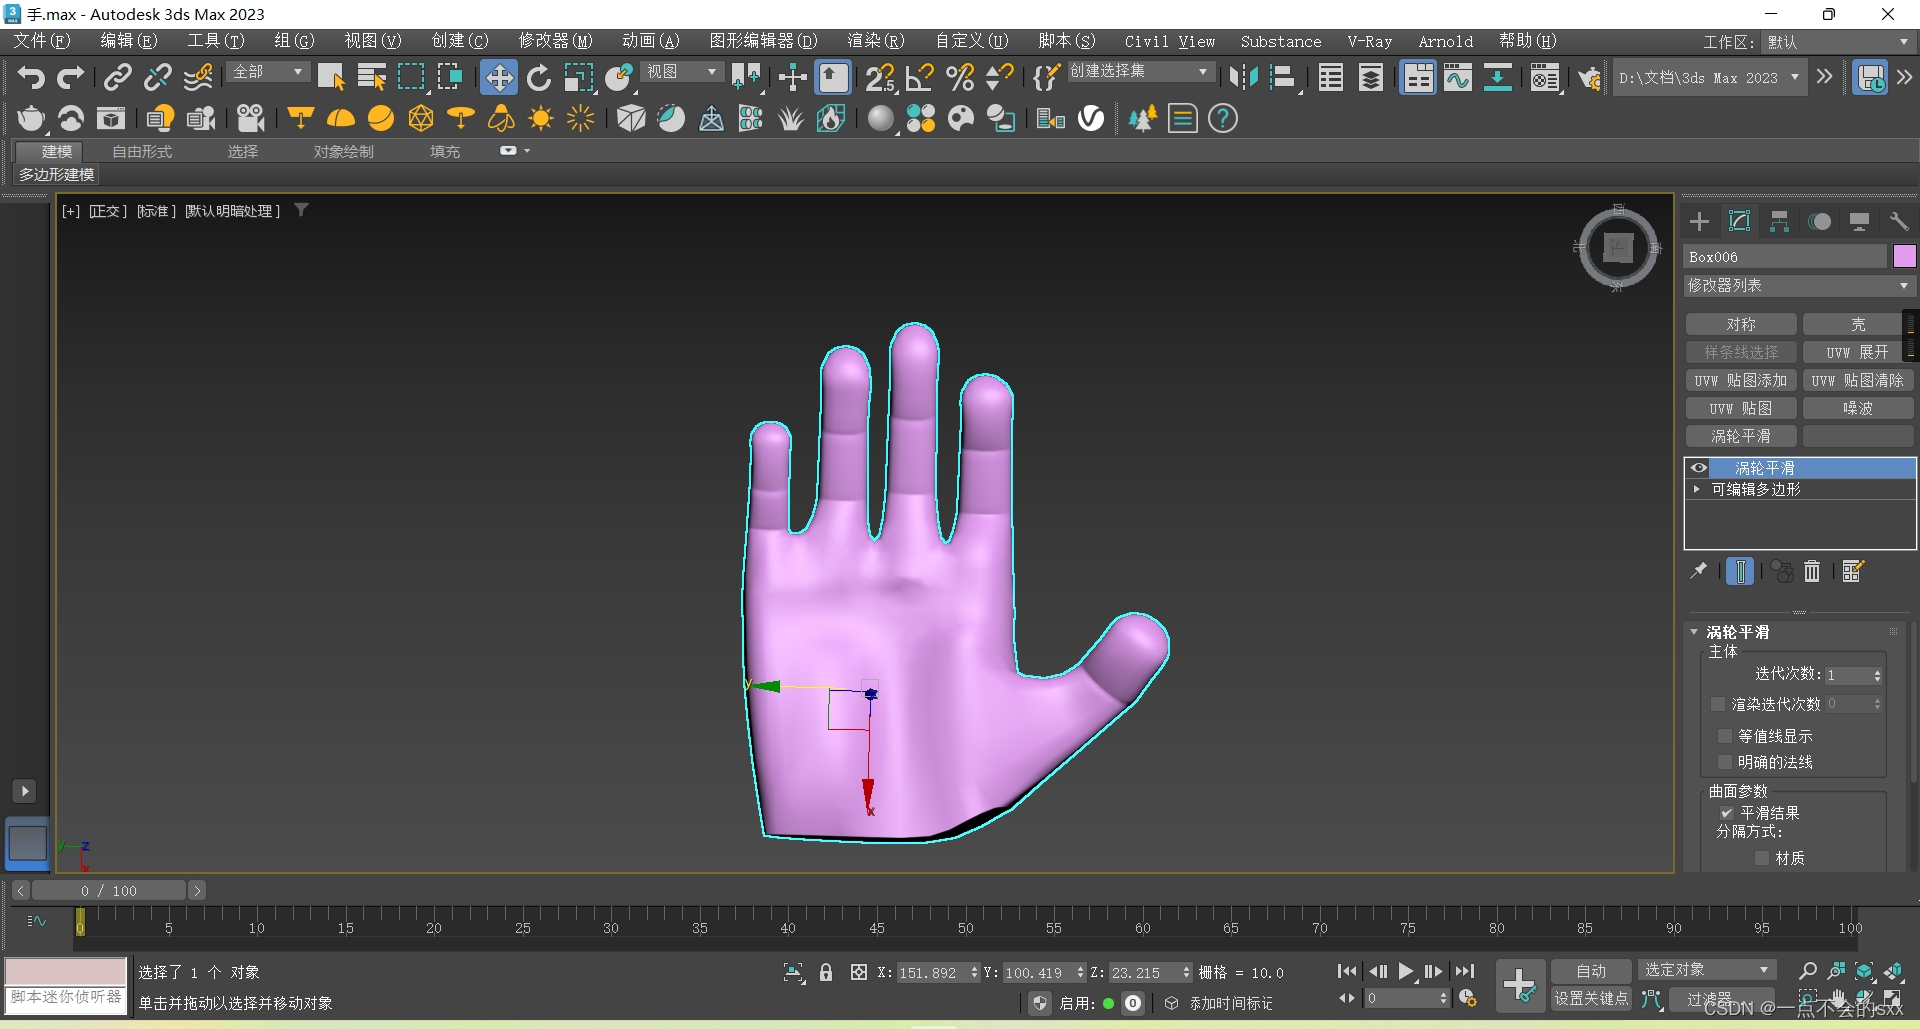
Task: Switch to Hierarchy panel icon
Action: [1779, 222]
